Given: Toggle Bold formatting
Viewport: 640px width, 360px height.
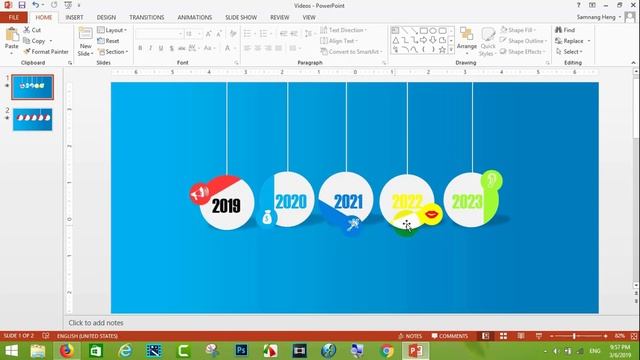Looking at the screenshot, I should (x=140, y=48).
